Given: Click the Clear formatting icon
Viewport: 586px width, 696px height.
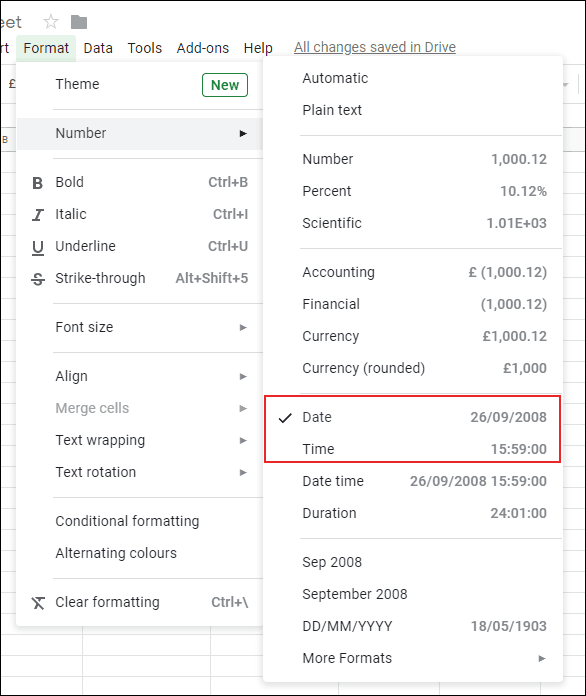Looking at the screenshot, I should (x=38, y=603).
